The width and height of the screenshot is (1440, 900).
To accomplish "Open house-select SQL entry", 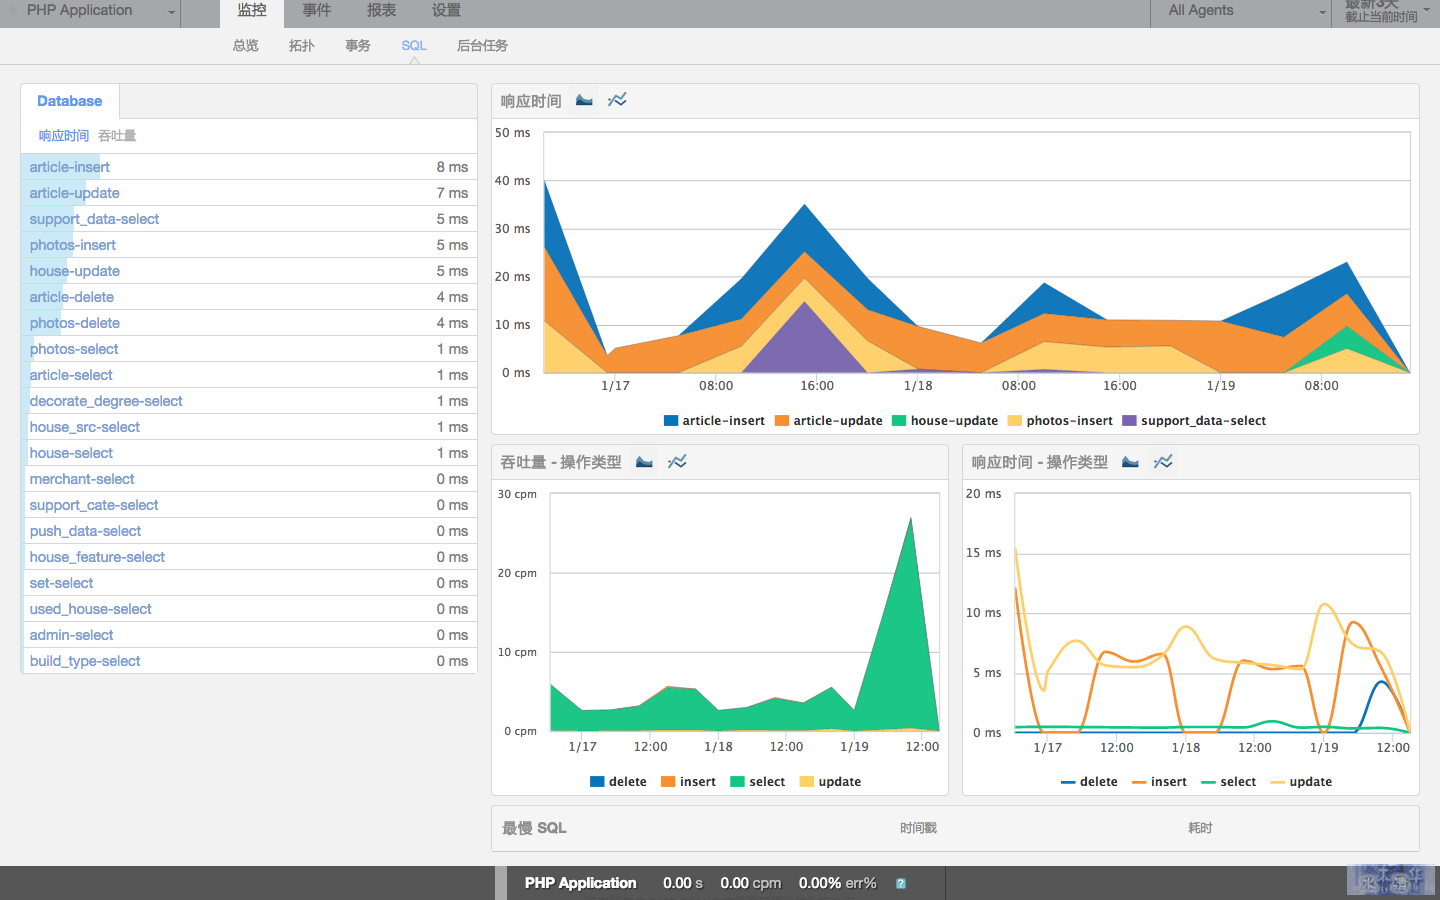I will 249,453.
